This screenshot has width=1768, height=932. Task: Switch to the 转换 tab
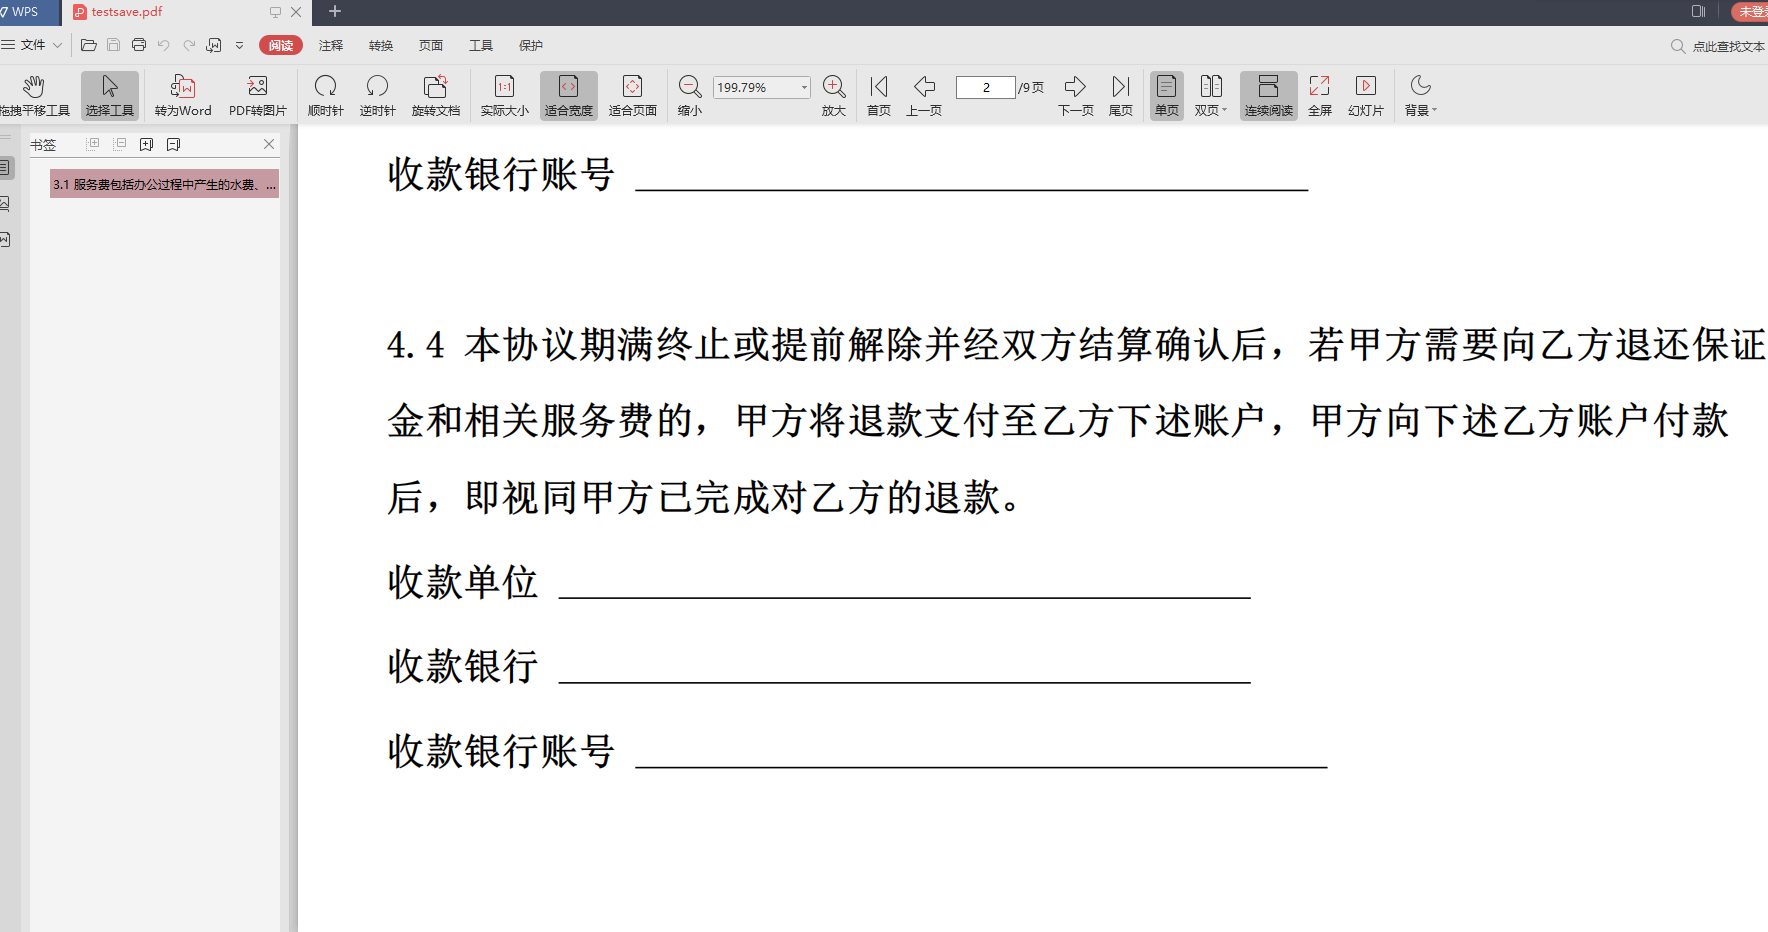(381, 45)
